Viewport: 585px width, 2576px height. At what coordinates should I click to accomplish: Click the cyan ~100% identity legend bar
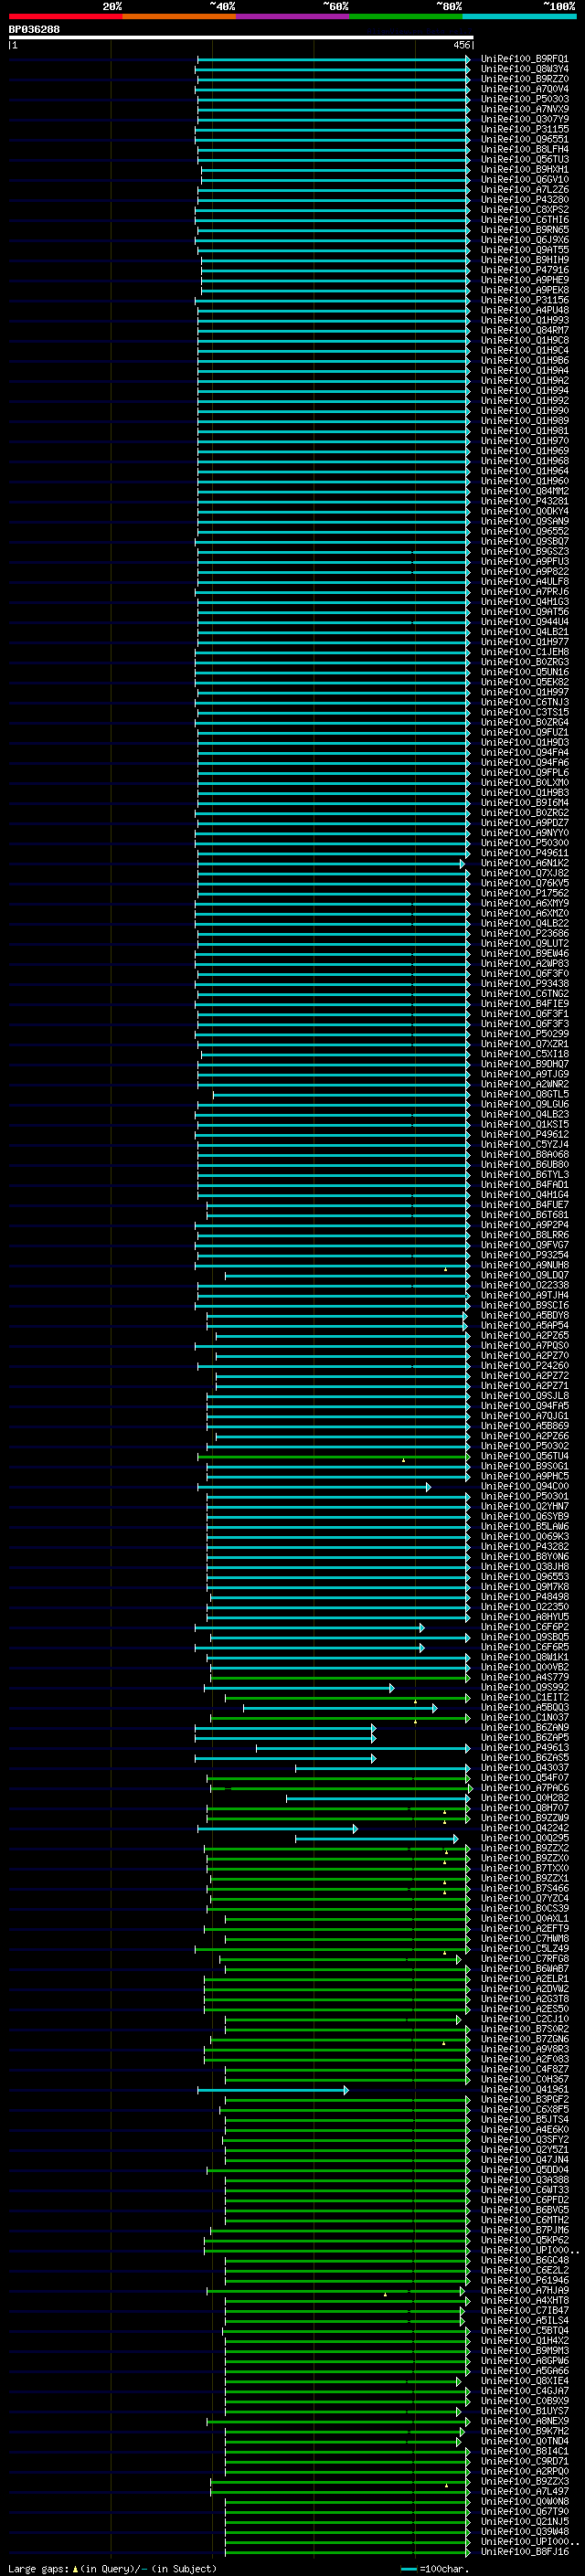click(519, 16)
